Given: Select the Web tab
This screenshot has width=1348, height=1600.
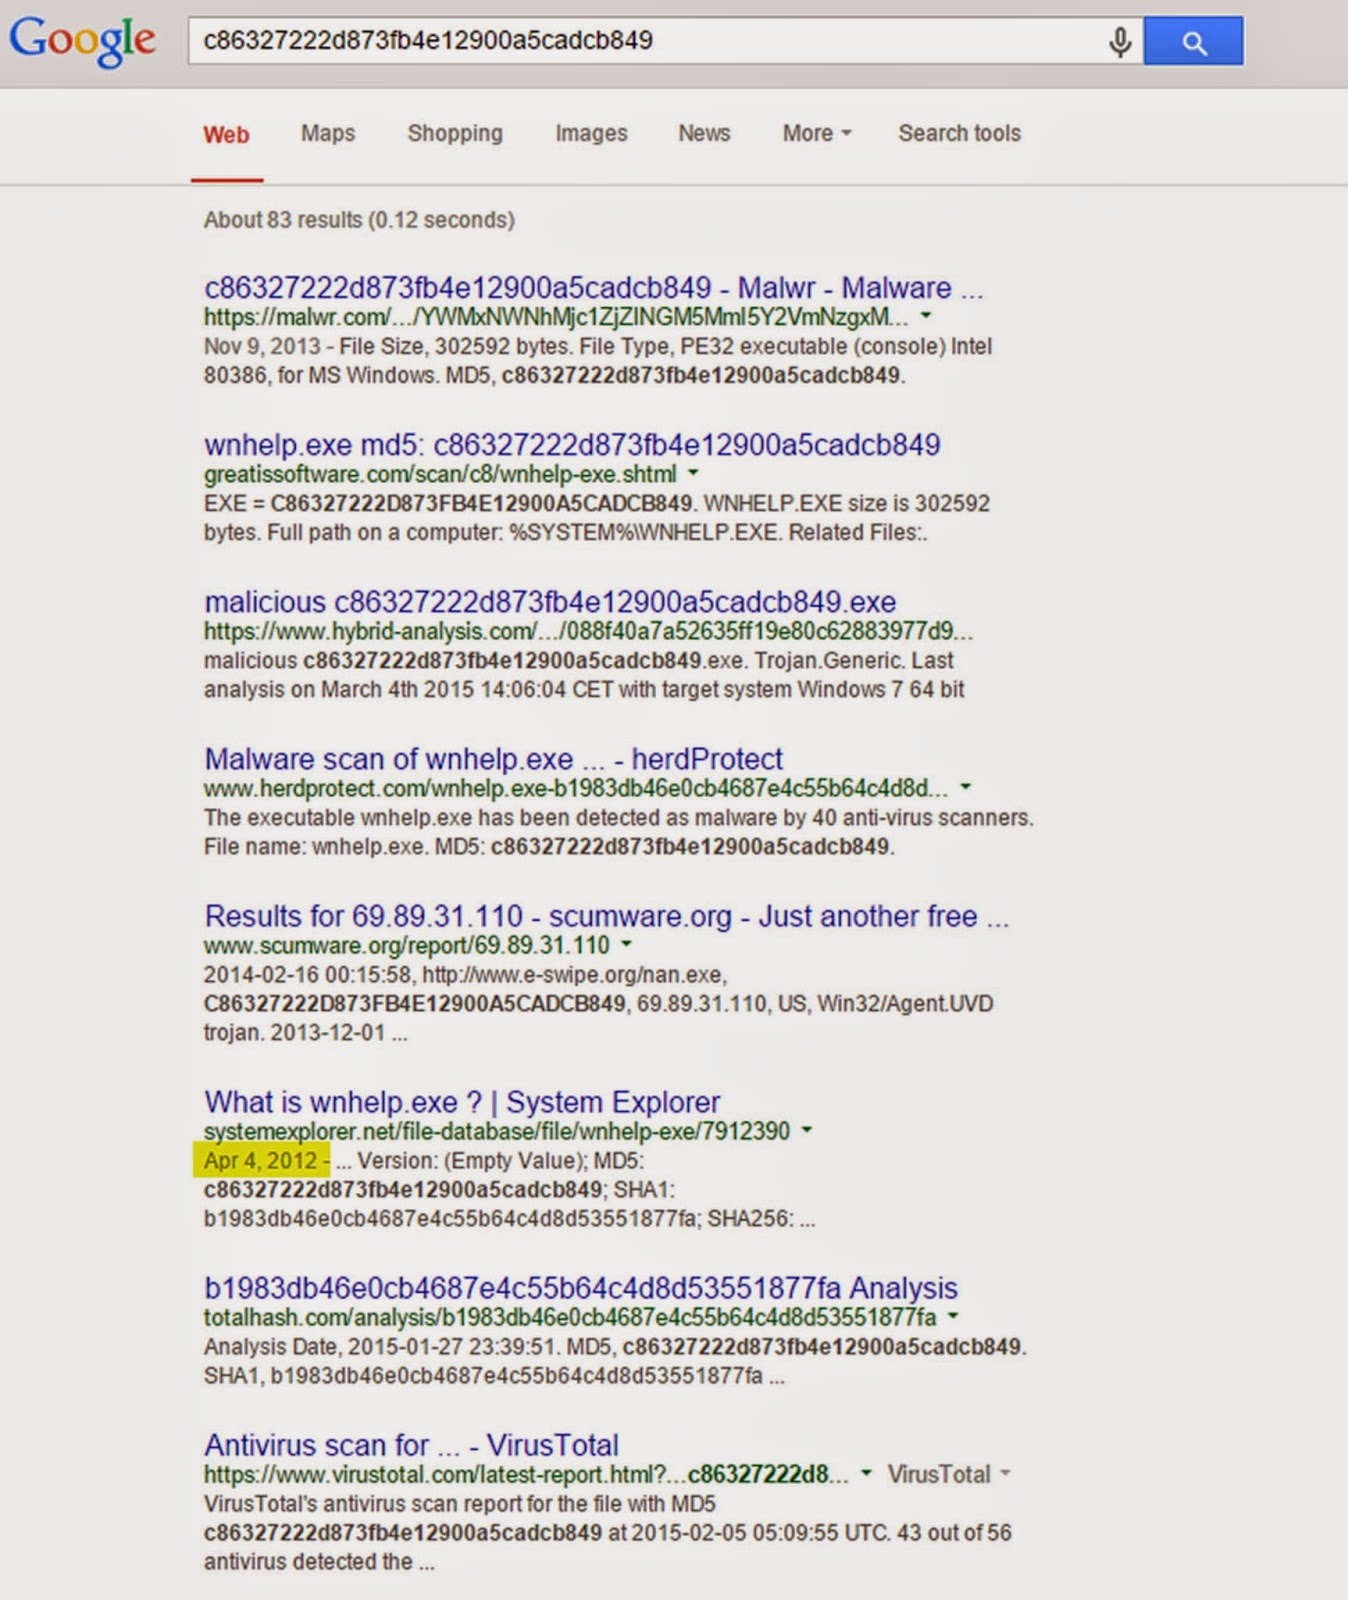Looking at the screenshot, I should click(x=226, y=134).
